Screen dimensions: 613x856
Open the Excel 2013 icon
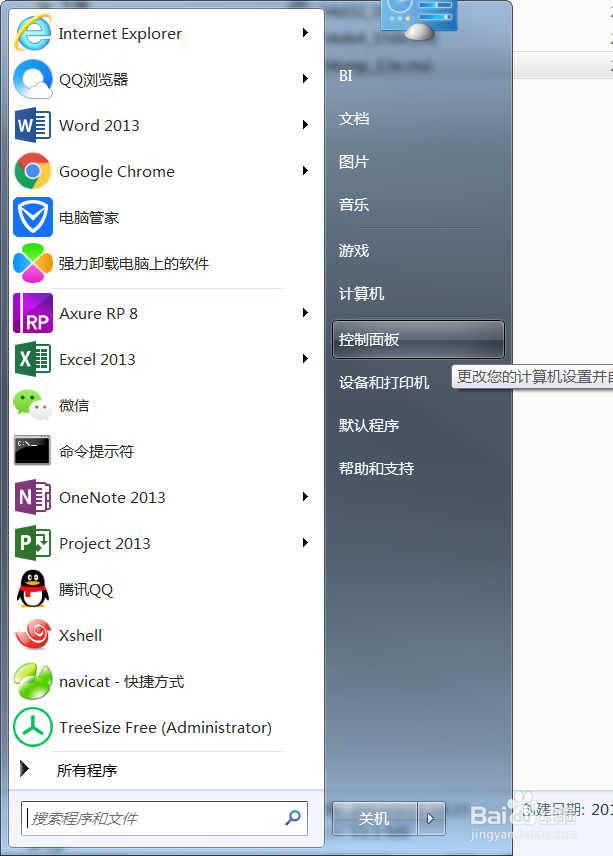coord(33,359)
